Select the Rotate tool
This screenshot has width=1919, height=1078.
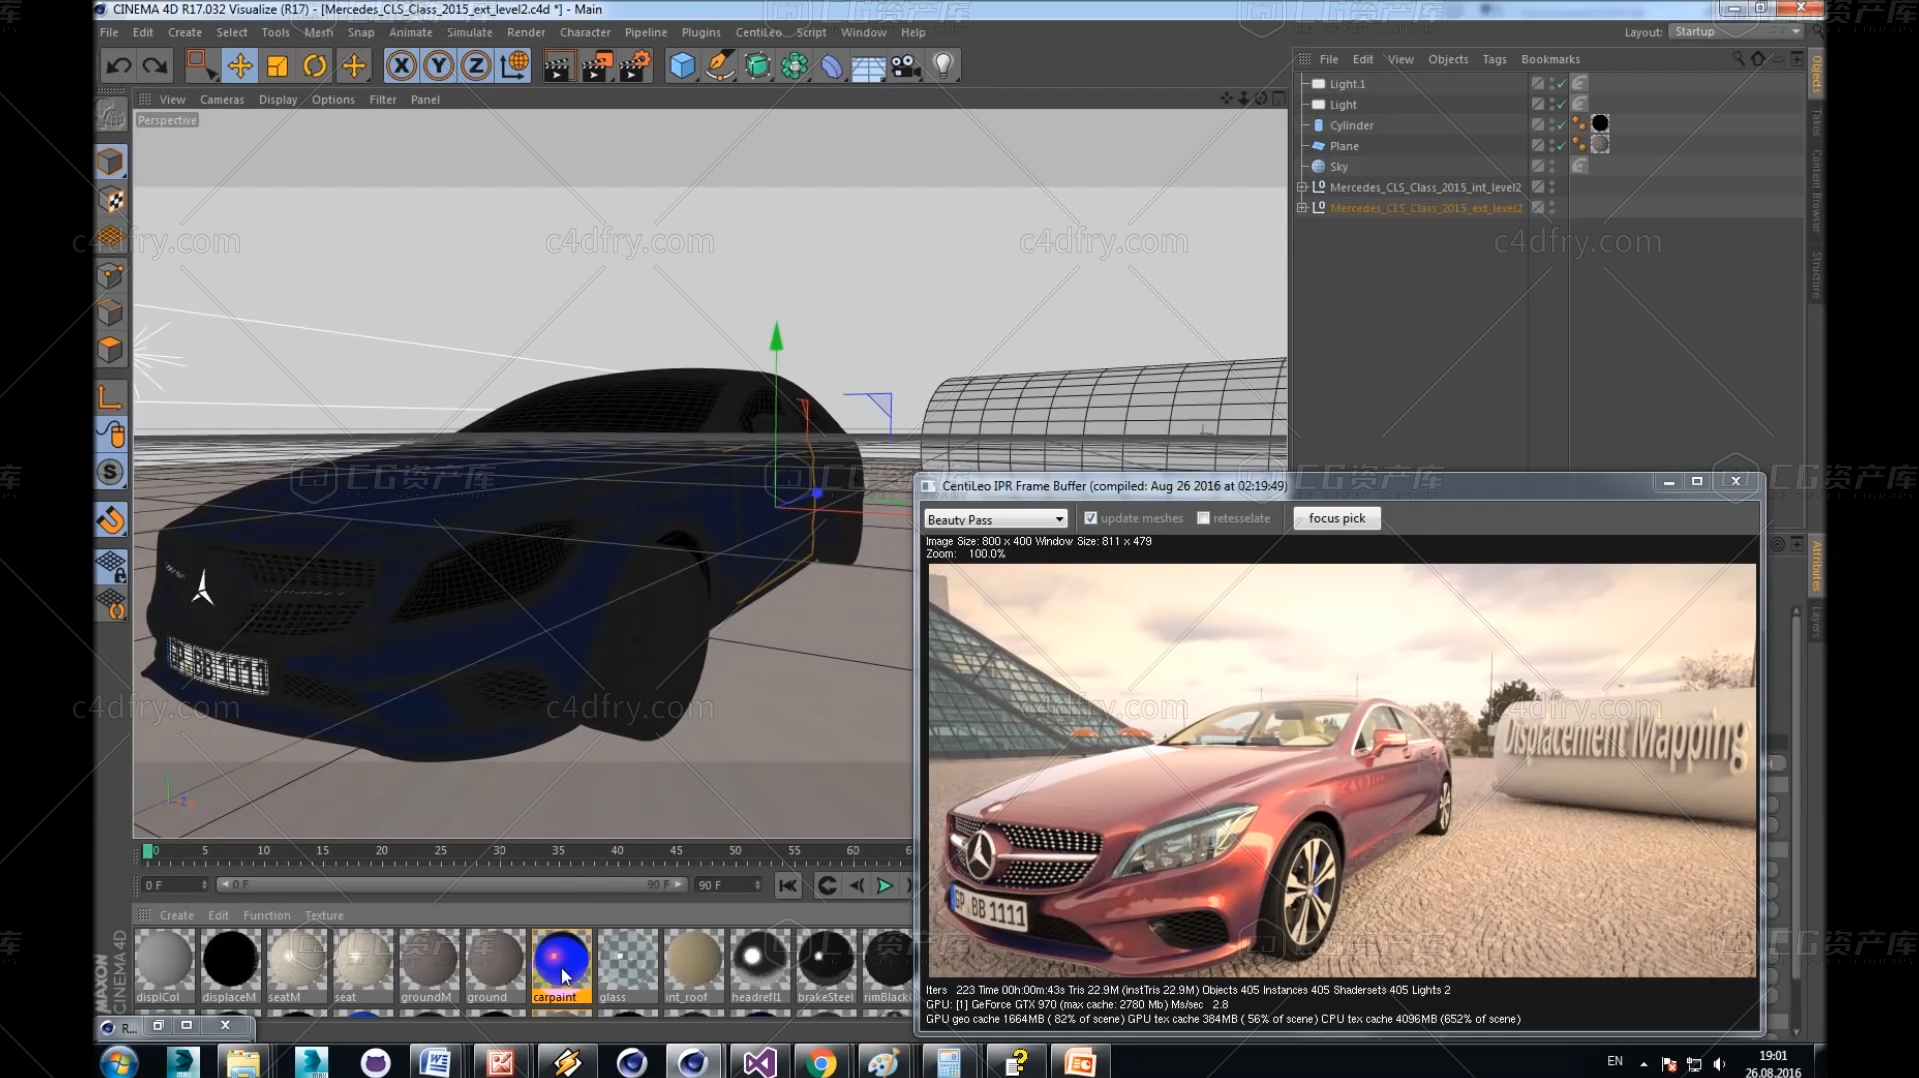click(x=315, y=66)
